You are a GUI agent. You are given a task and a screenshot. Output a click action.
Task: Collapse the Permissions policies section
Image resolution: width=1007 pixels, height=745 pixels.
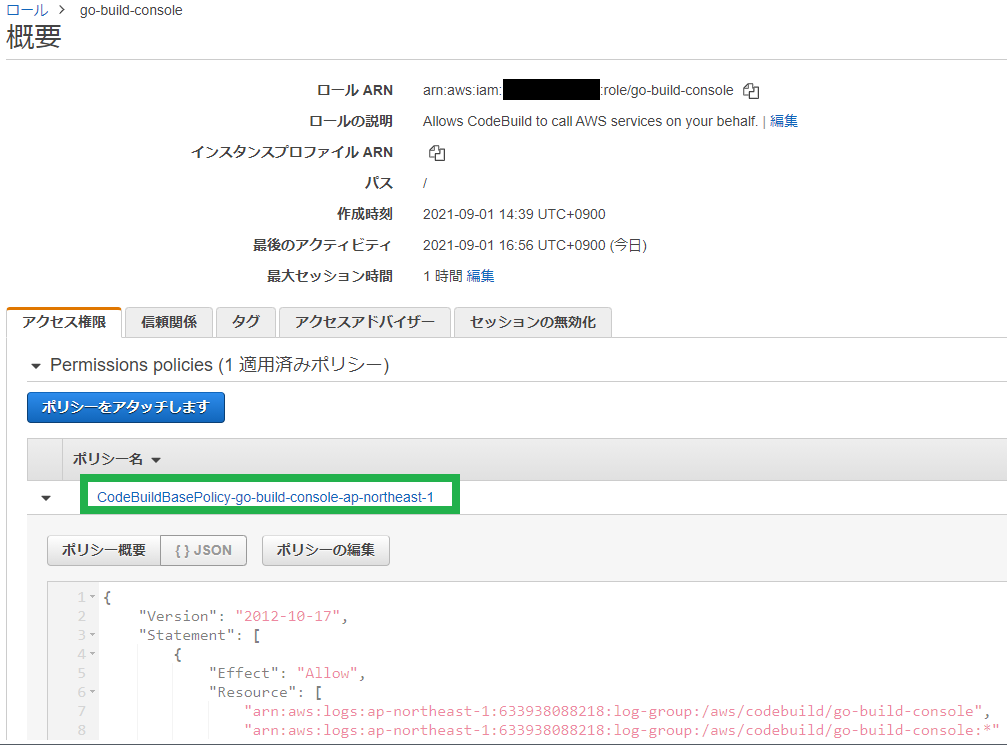click(36, 366)
